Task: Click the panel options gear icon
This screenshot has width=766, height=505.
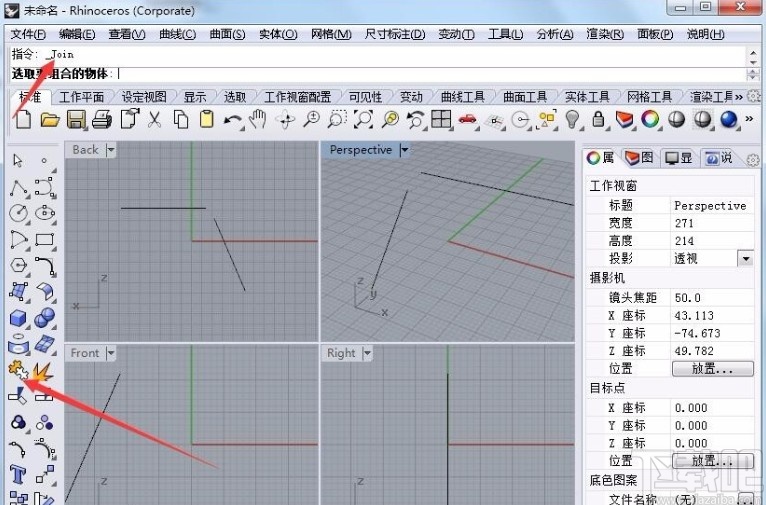Action: (x=753, y=159)
